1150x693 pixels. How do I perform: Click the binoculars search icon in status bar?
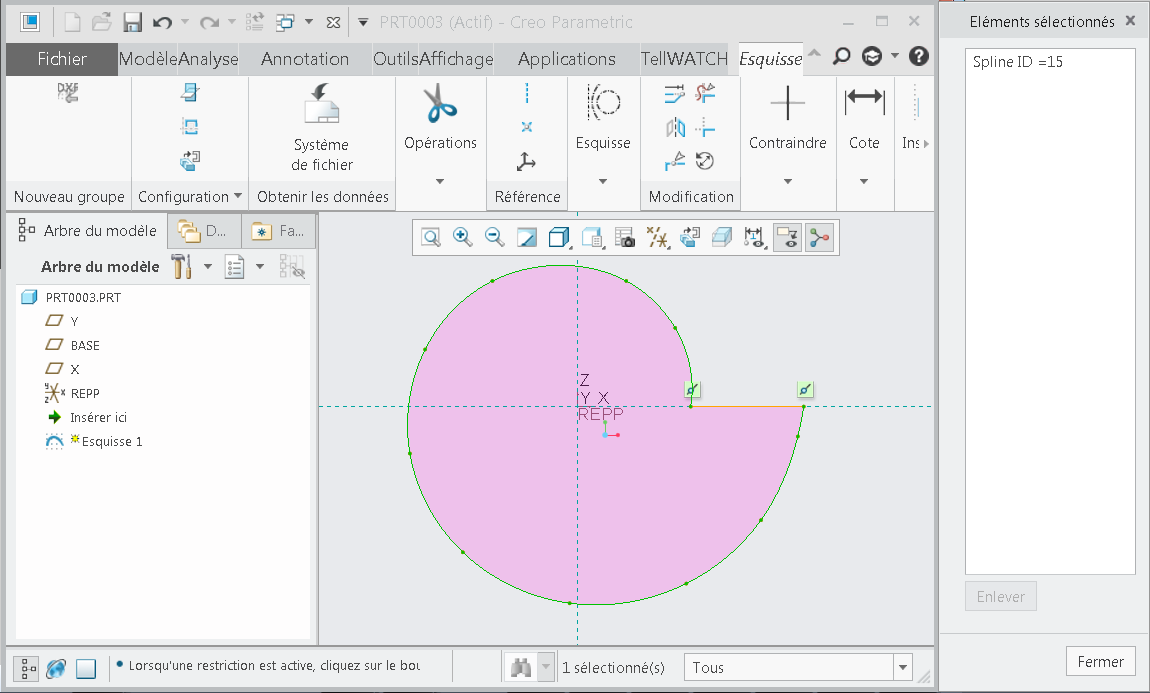pos(521,667)
